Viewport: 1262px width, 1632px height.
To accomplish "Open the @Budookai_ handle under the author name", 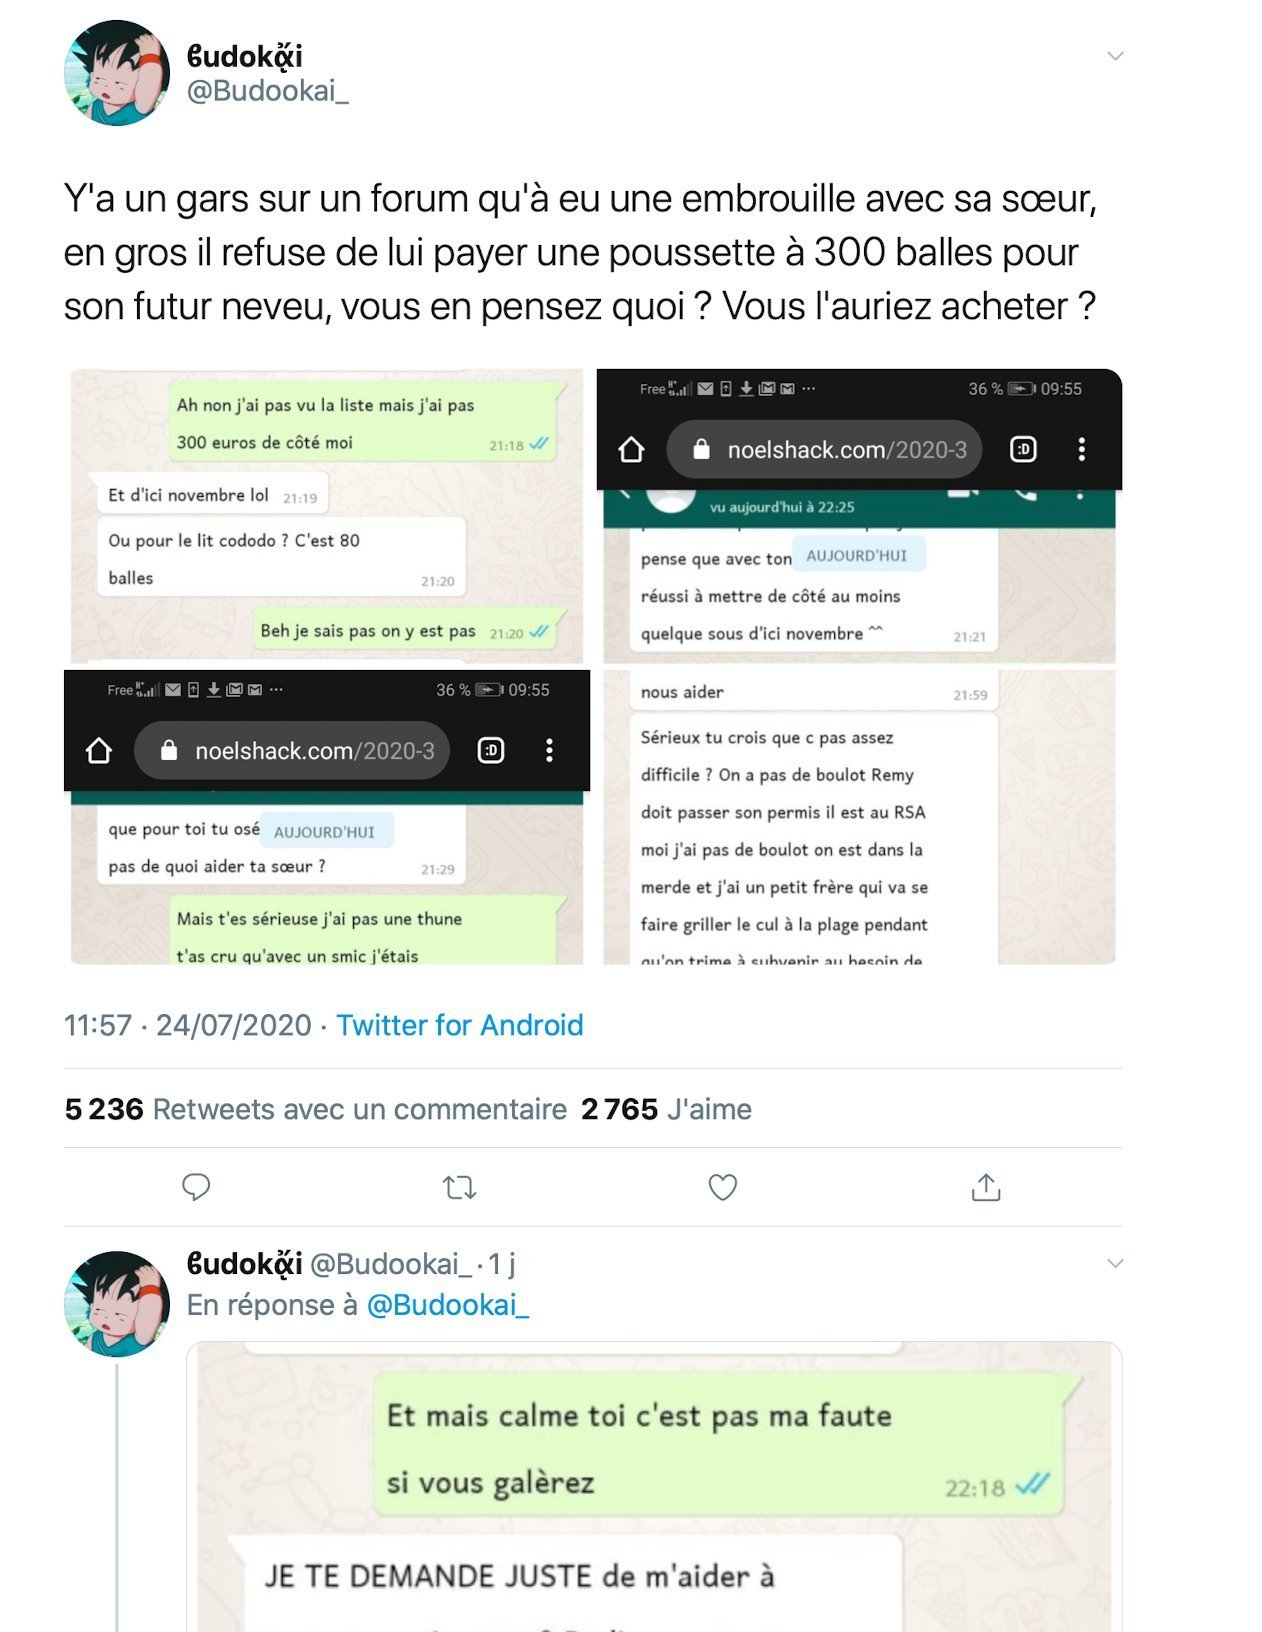I will [x=268, y=91].
